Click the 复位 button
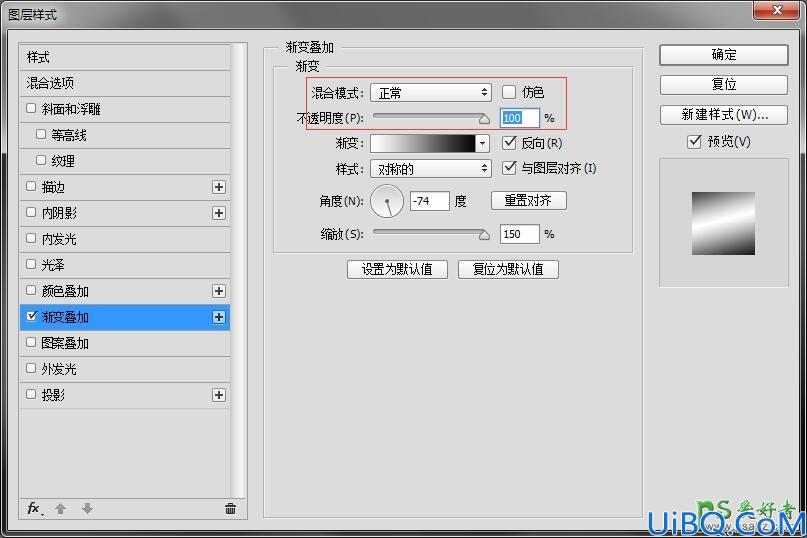The image size is (807, 538). click(x=724, y=84)
